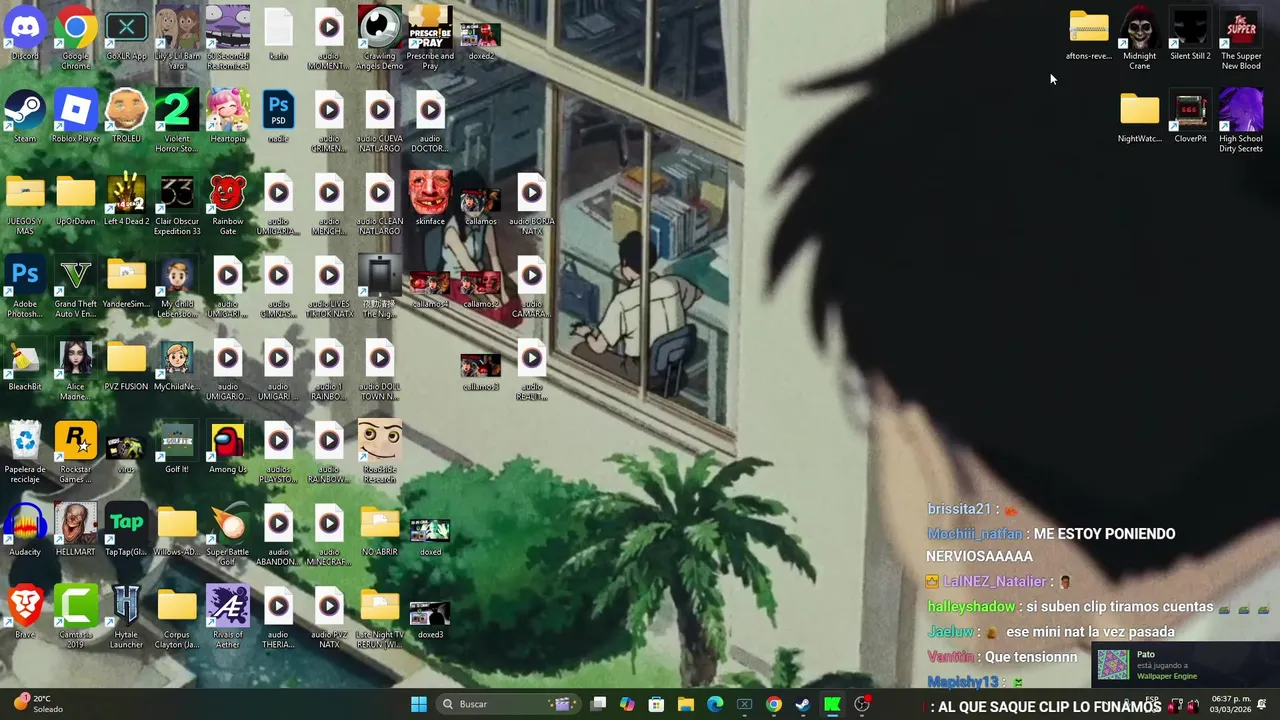Select the Audacity desktop icon
This screenshot has height=720, width=1280.
click(25, 530)
